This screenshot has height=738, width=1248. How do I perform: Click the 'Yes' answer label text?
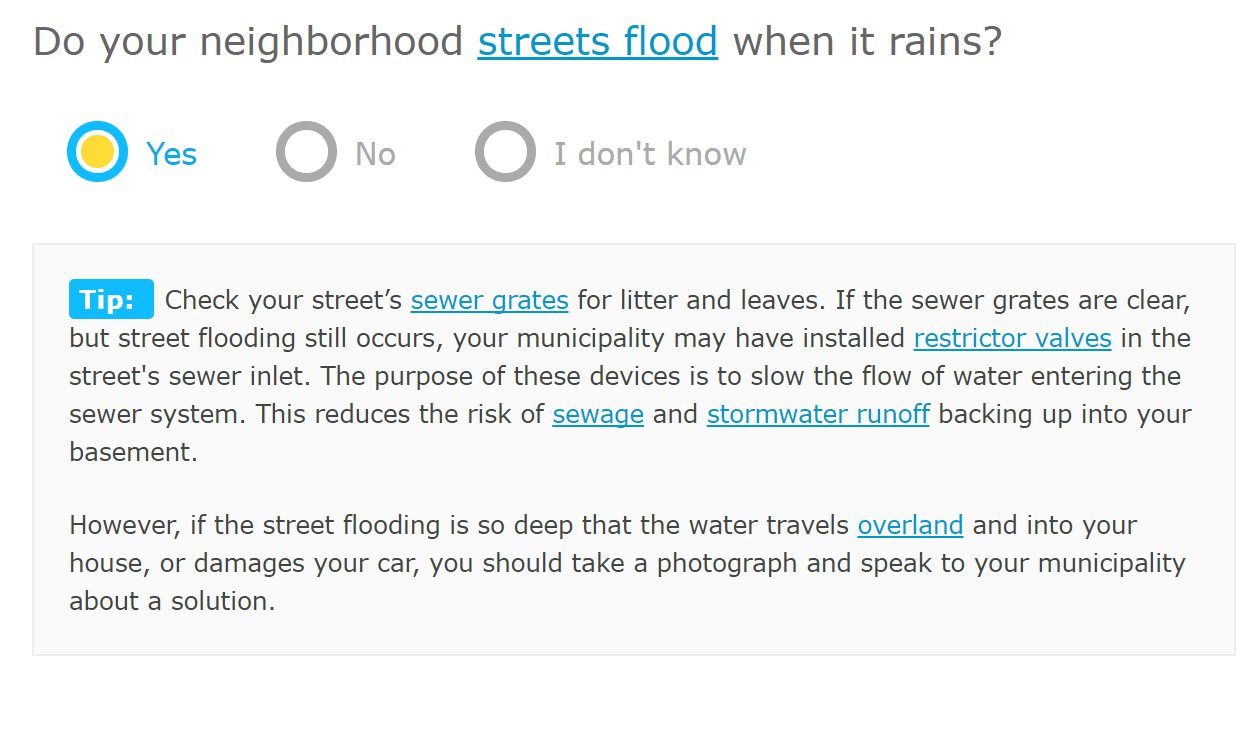pos(172,154)
